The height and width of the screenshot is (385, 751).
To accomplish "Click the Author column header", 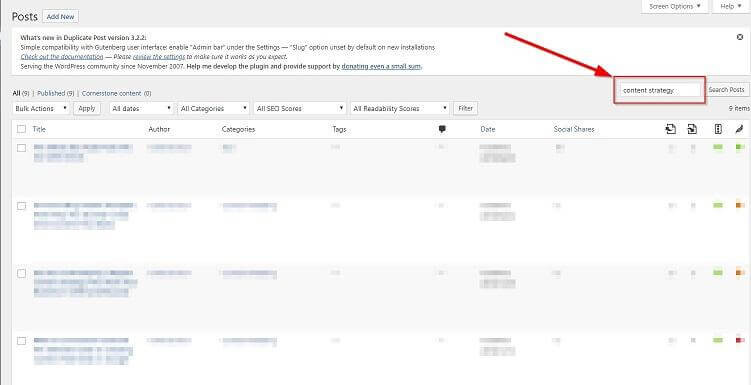I will coord(159,129).
